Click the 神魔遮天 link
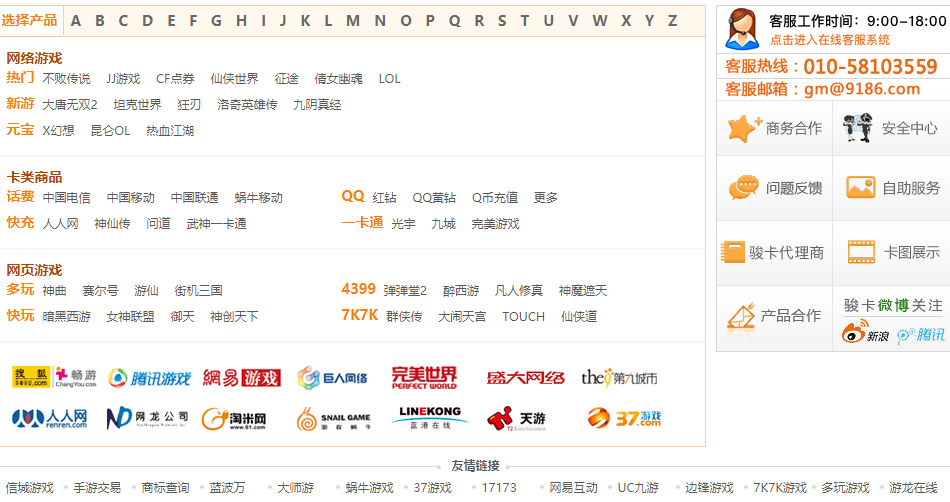This screenshot has width=950, height=502. click(x=582, y=291)
